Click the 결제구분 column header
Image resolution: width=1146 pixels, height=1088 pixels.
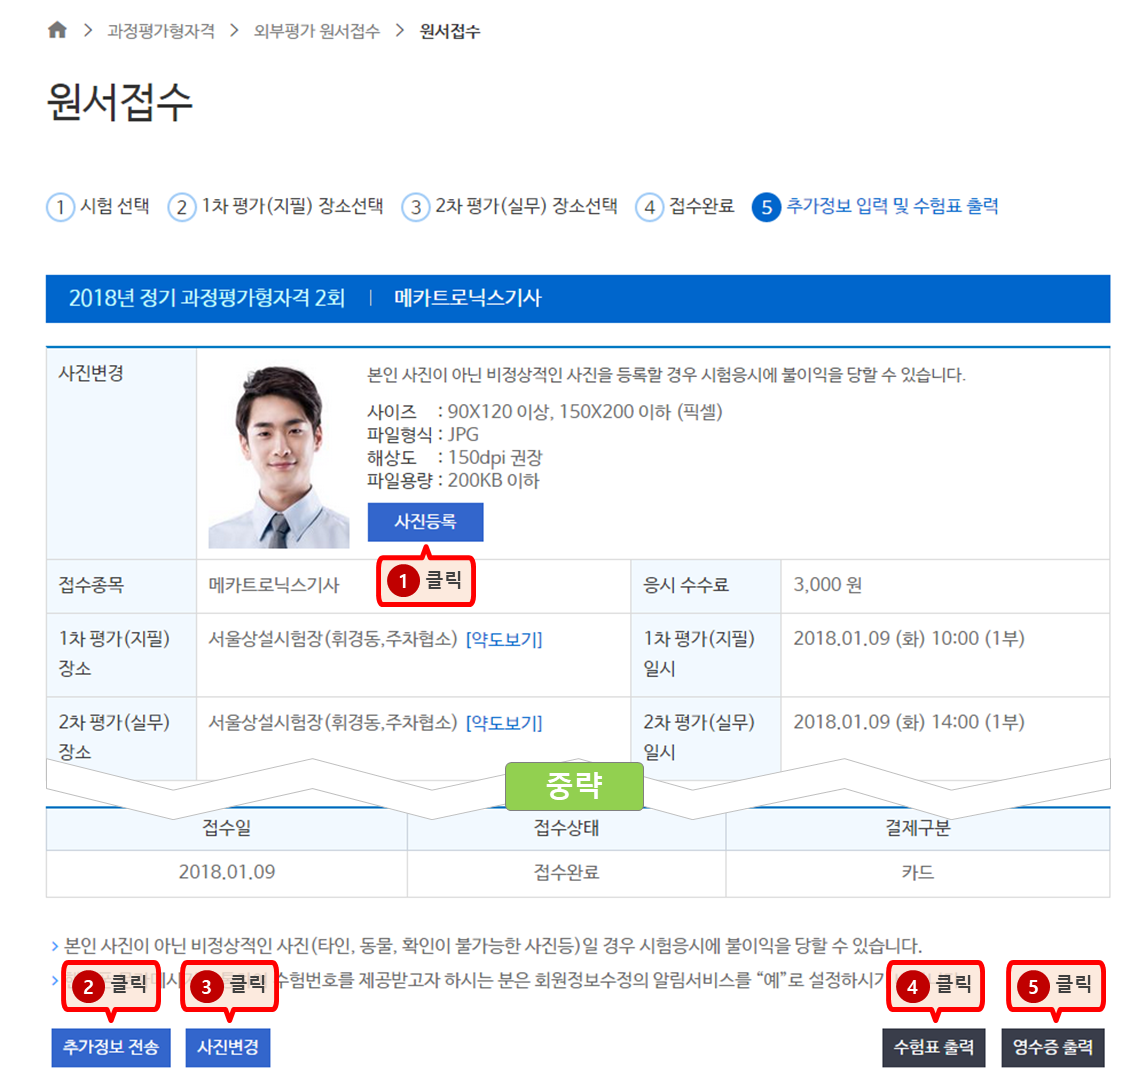[917, 828]
